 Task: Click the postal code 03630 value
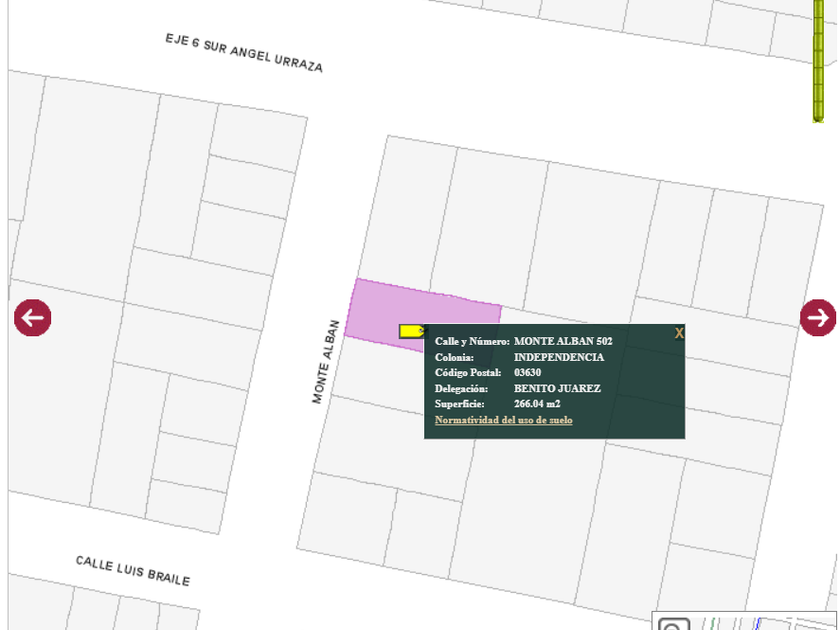click(x=527, y=373)
